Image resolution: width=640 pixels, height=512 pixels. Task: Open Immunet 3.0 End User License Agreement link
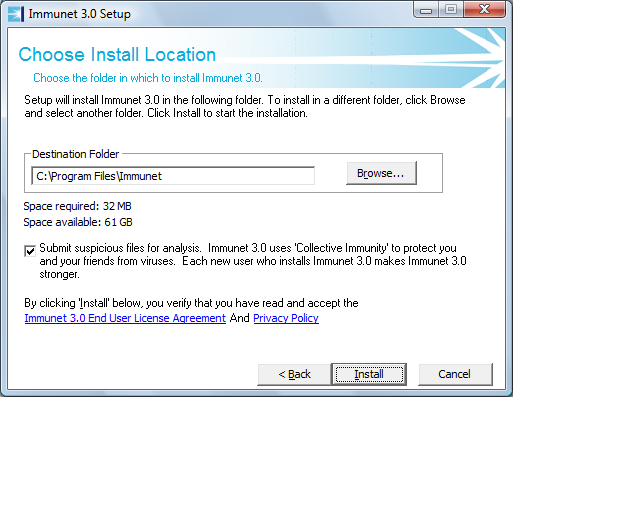[125, 318]
